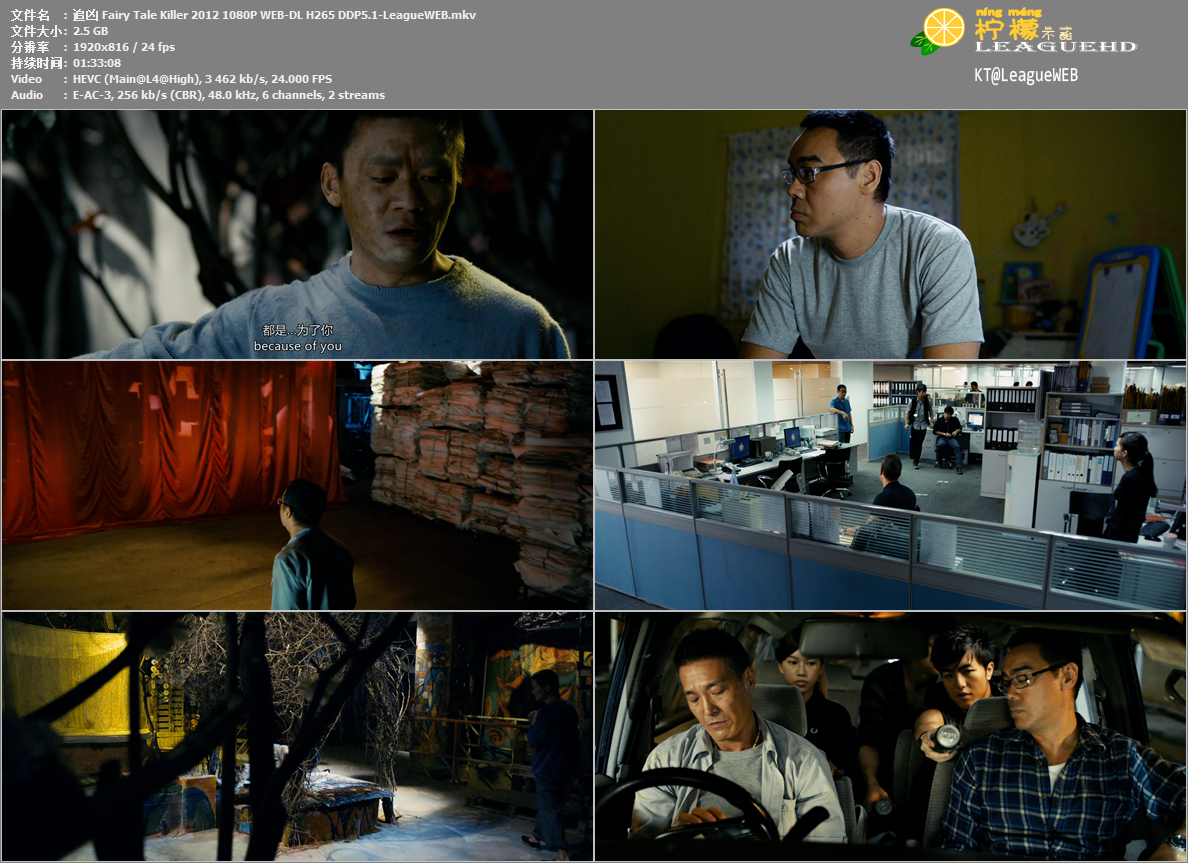
Task: Open thumbnail of dark alley with bare branches
Action: (298, 736)
